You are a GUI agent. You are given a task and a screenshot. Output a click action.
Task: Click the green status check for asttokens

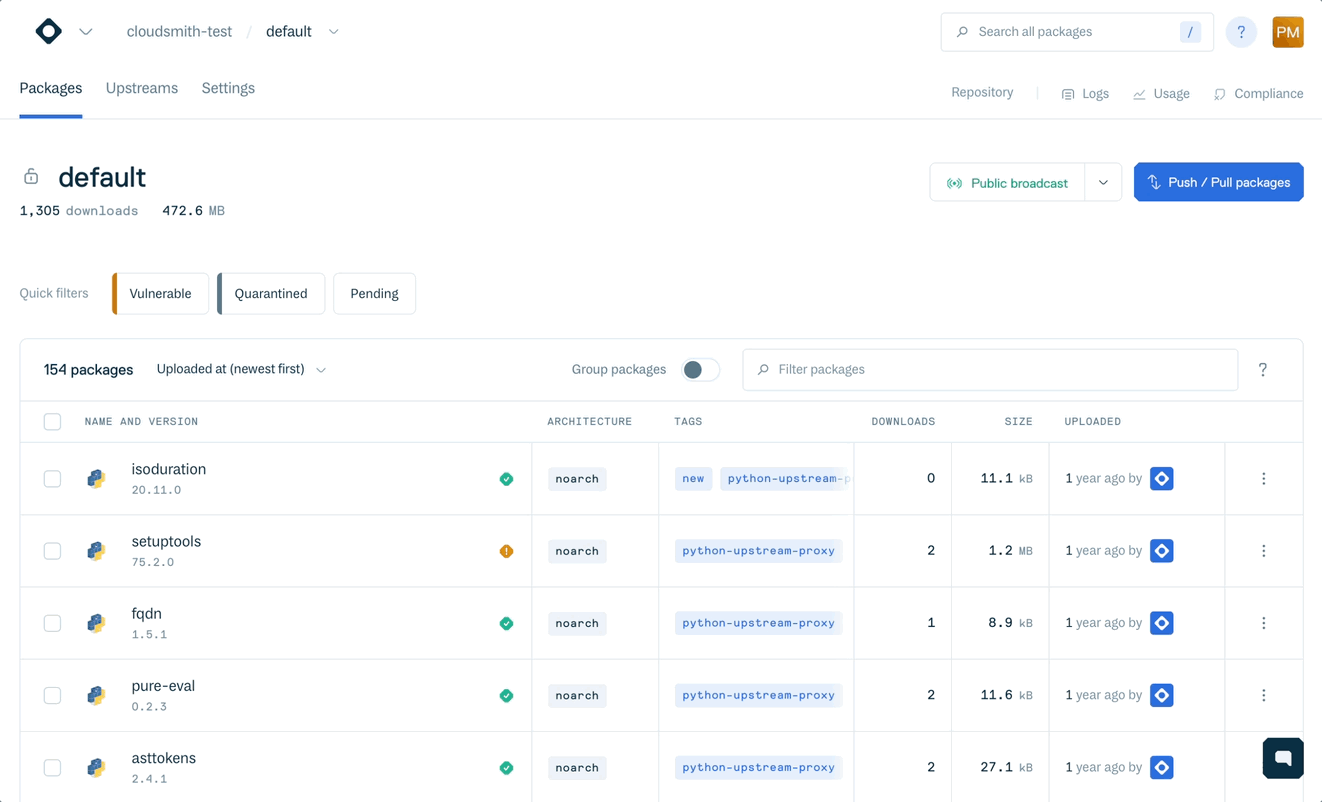(506, 768)
